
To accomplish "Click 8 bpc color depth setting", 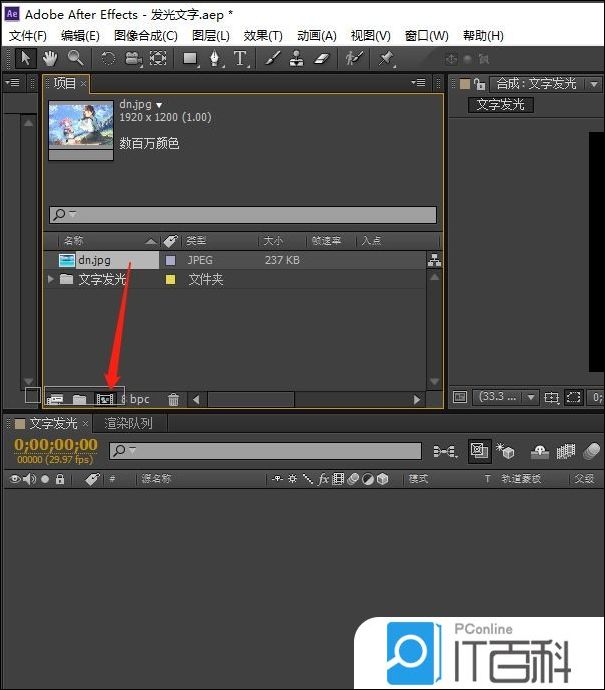I will tap(135, 399).
